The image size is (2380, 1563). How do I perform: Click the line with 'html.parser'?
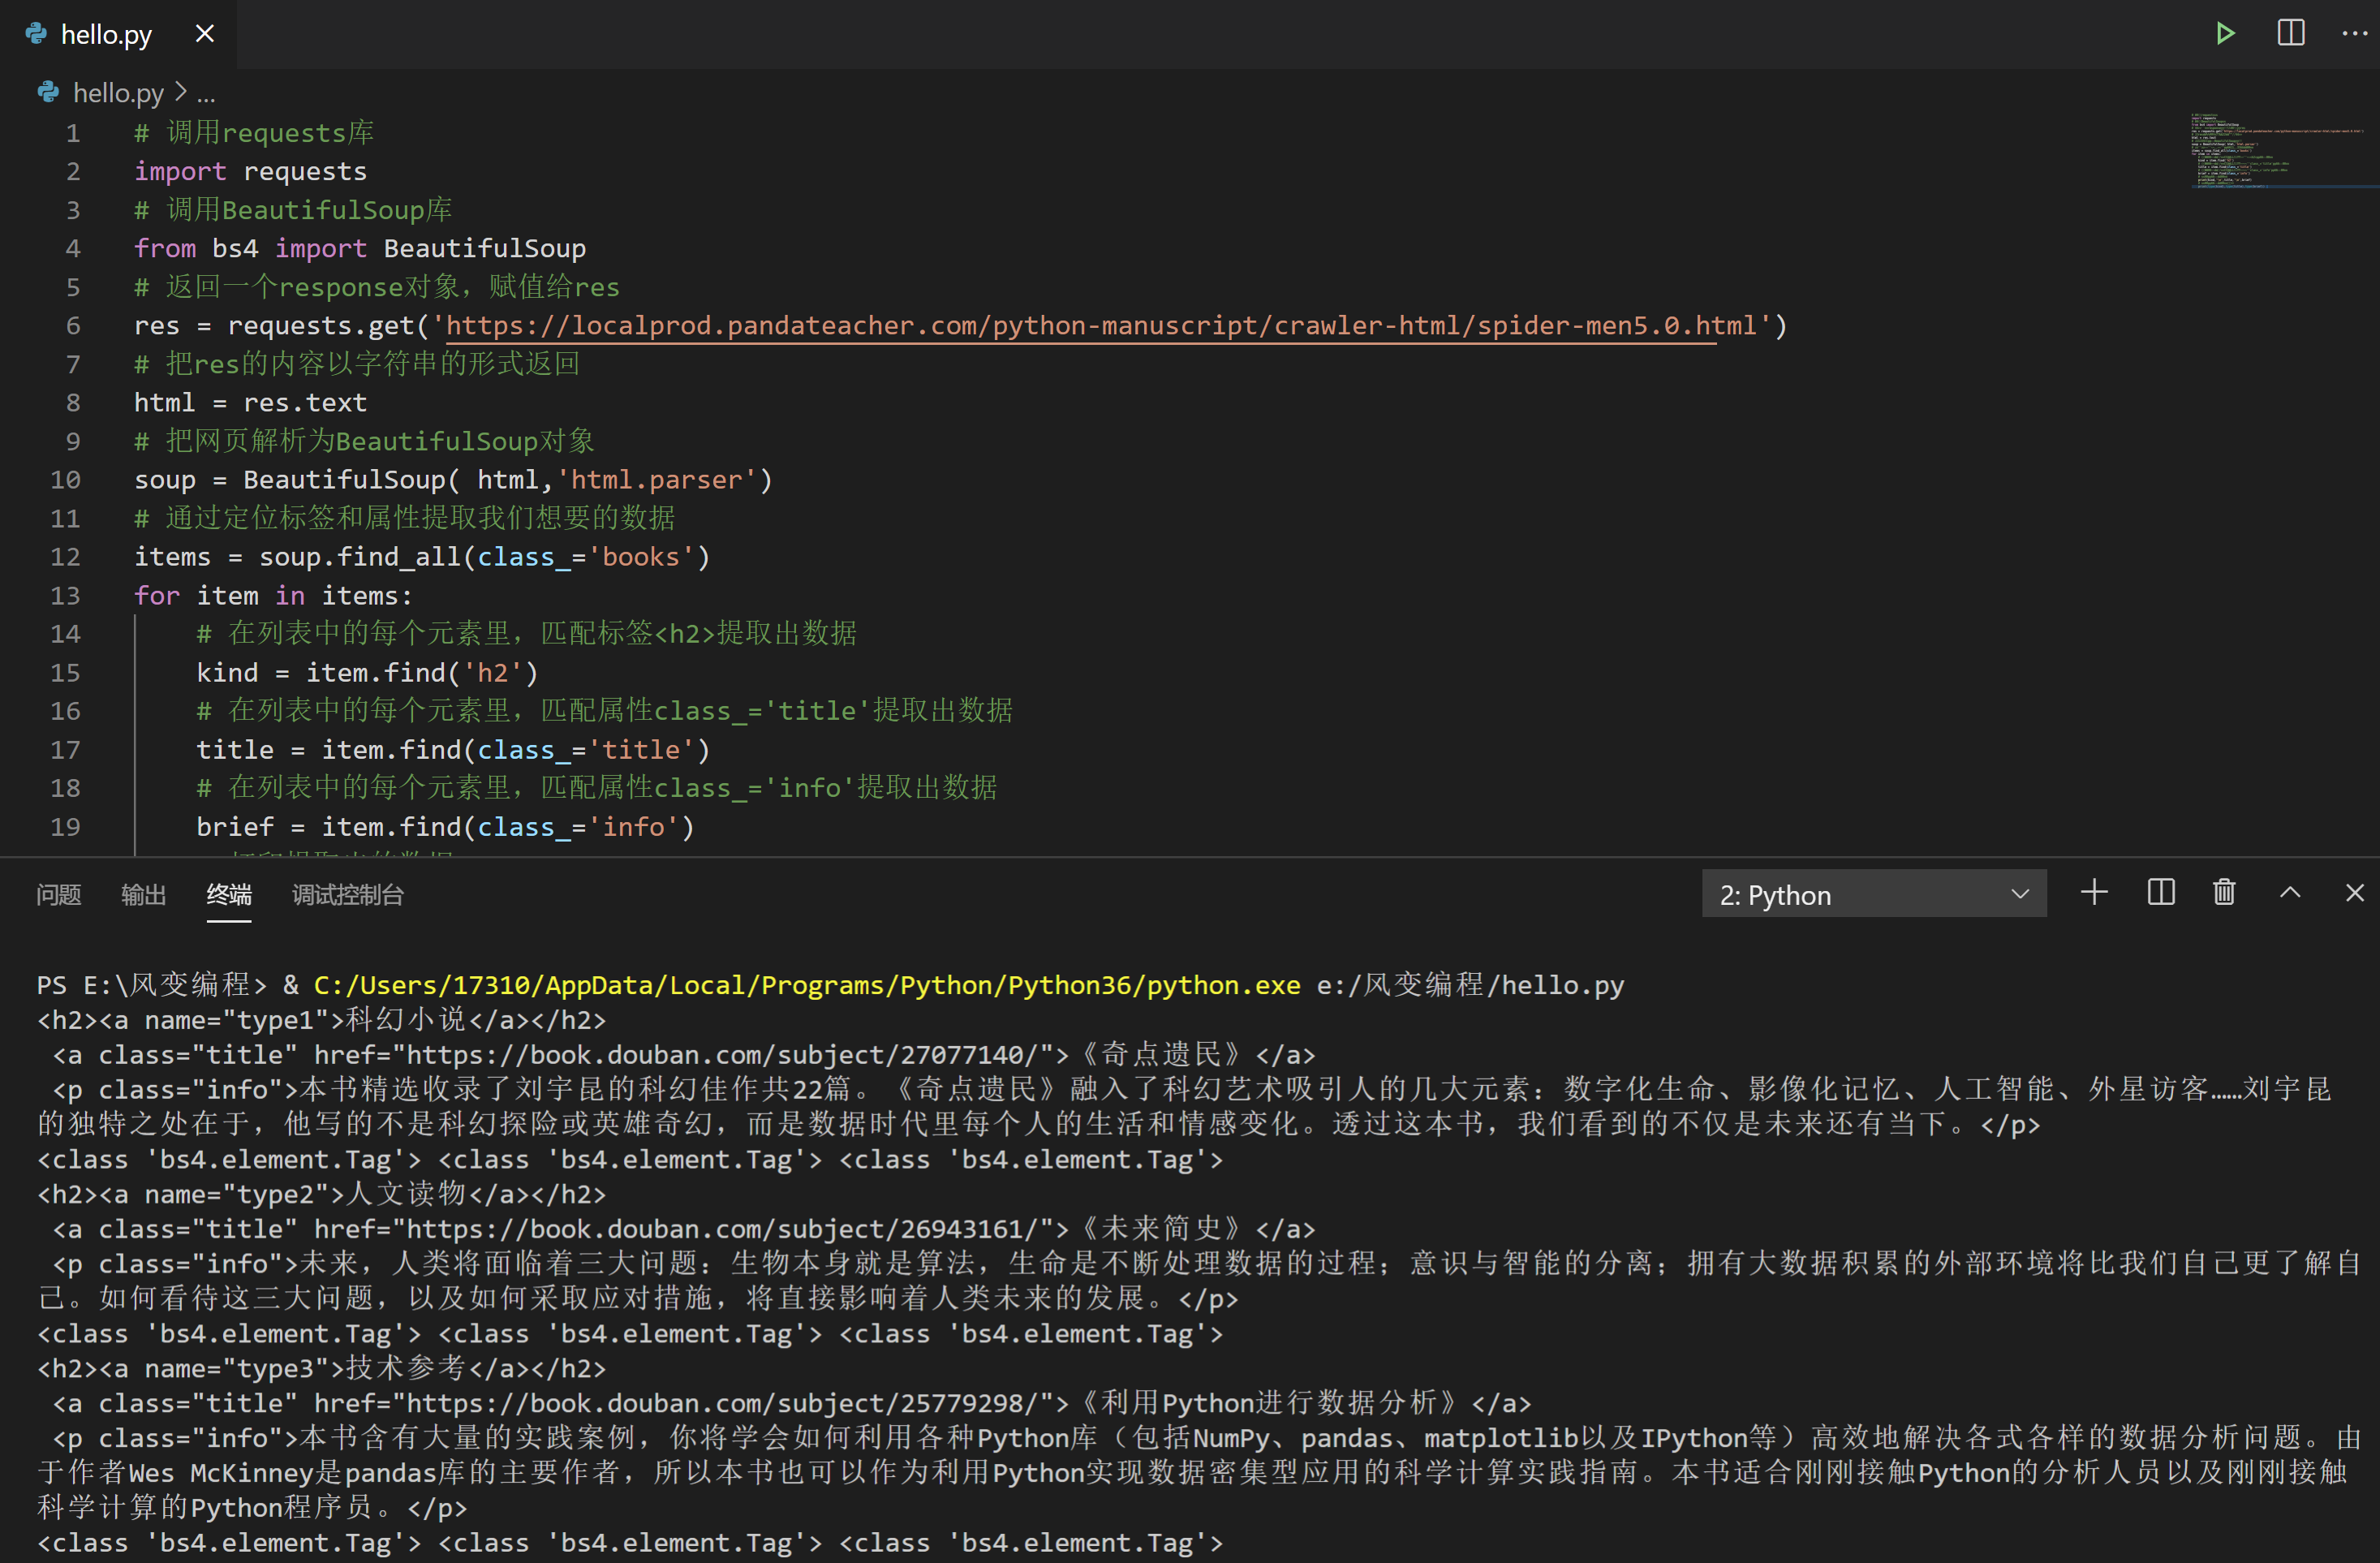coord(454,480)
